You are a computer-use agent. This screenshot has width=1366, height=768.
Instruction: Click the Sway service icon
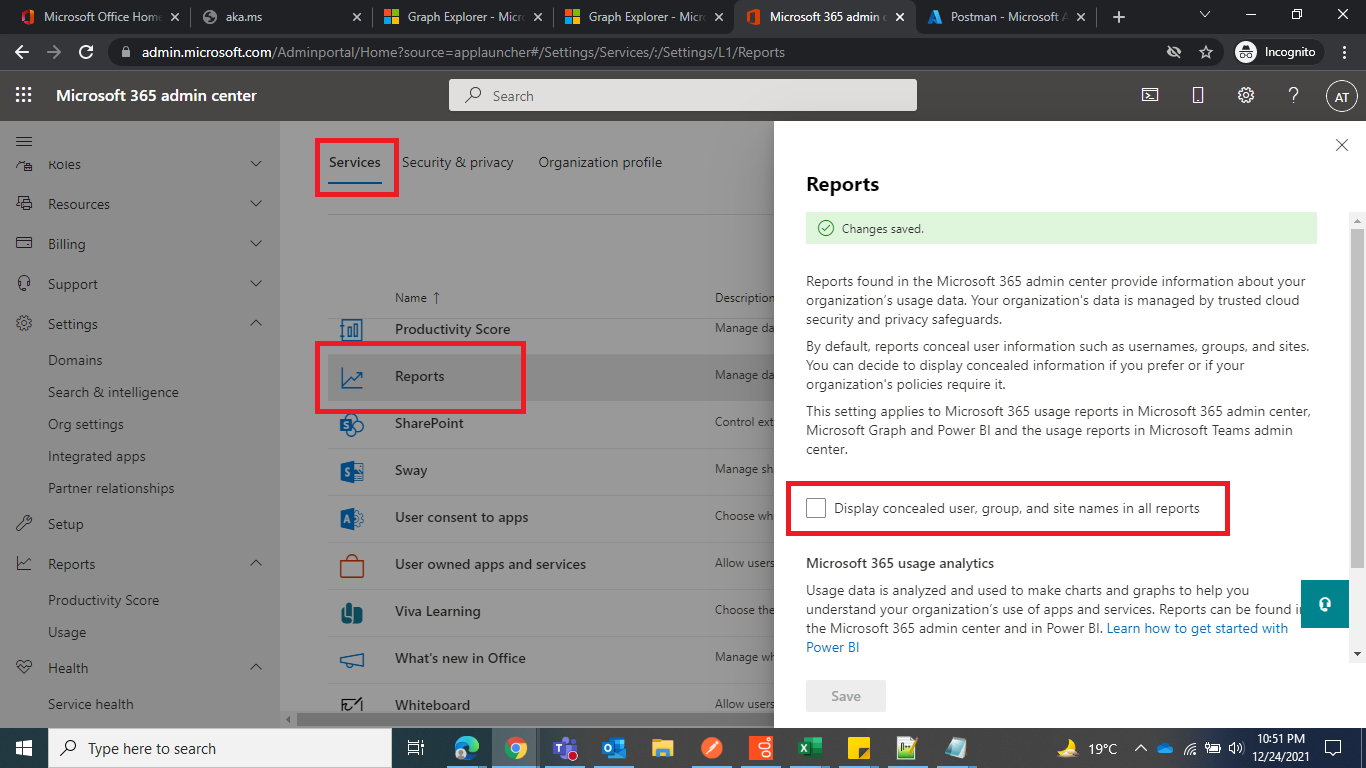tap(351, 471)
